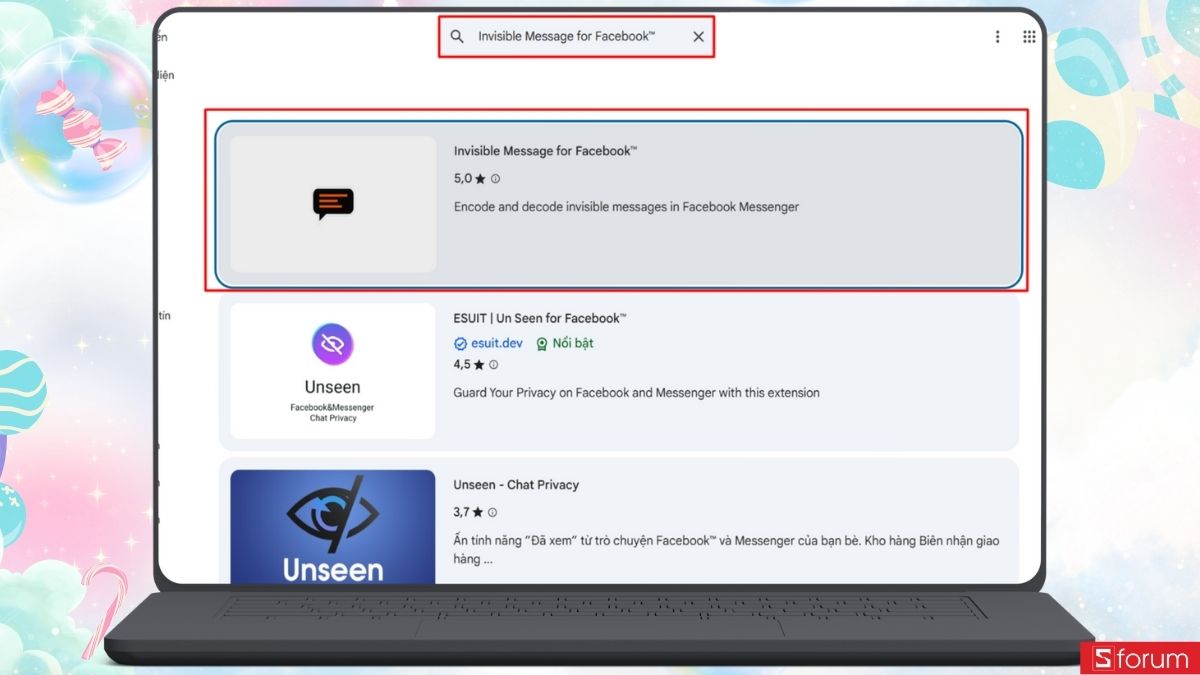1200x675 pixels.
Task: Open the Google apps grid
Action: [1029, 36]
